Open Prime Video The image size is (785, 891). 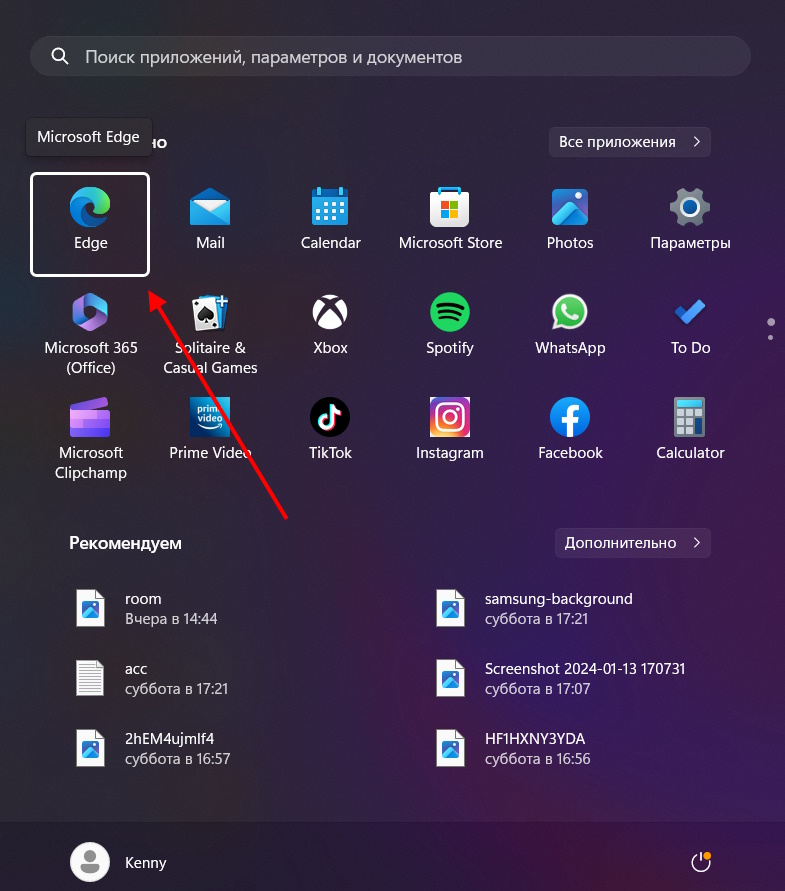tap(210, 430)
